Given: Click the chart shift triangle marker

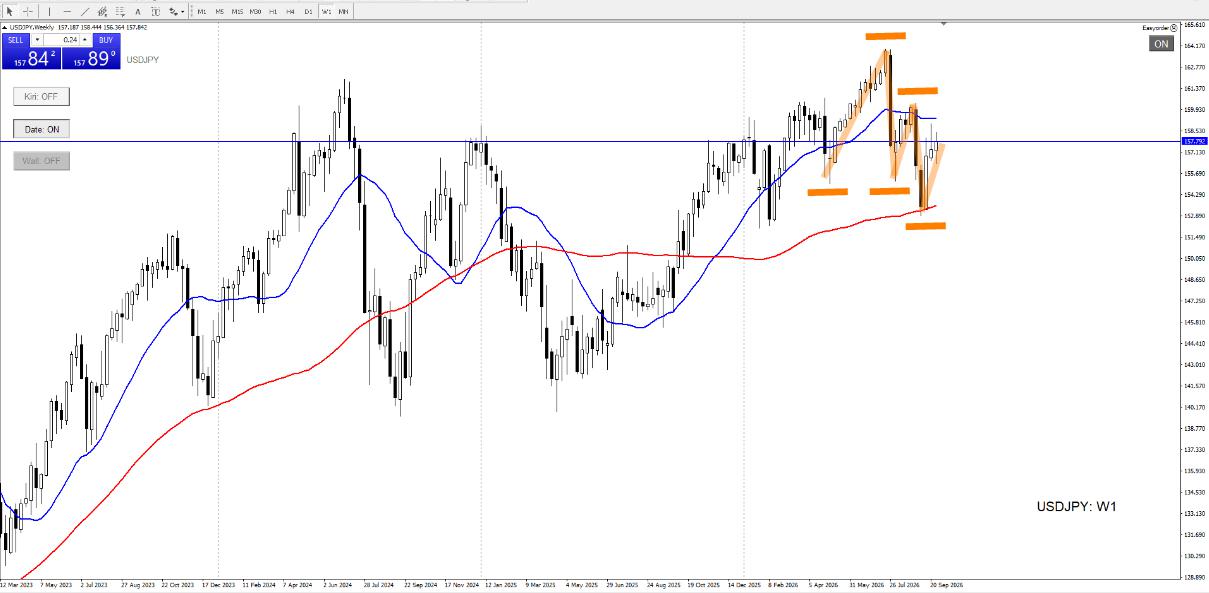Looking at the screenshot, I should pyautogui.click(x=943, y=23).
